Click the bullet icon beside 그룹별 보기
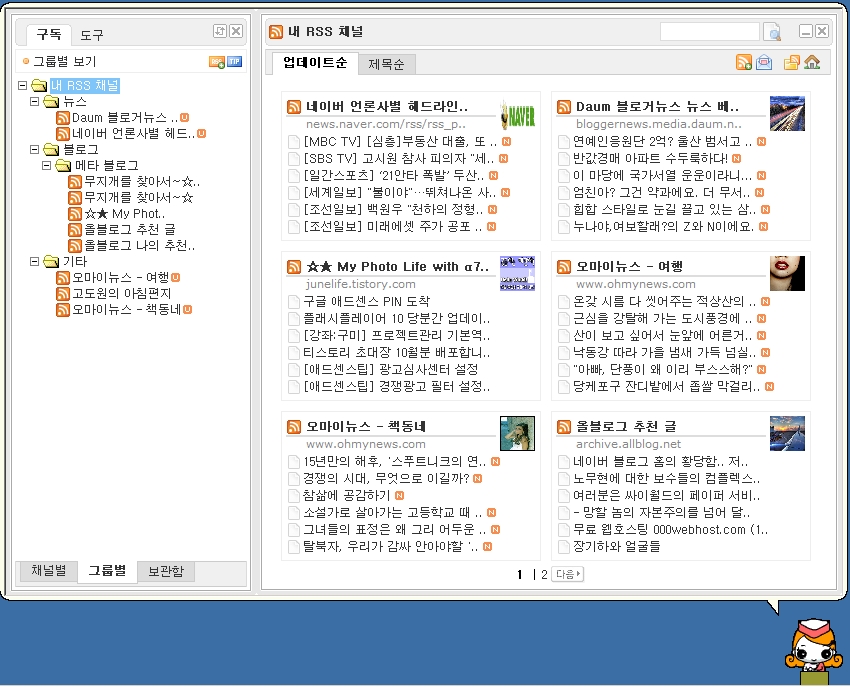Viewport: 850px width, 687px height. tap(25, 61)
